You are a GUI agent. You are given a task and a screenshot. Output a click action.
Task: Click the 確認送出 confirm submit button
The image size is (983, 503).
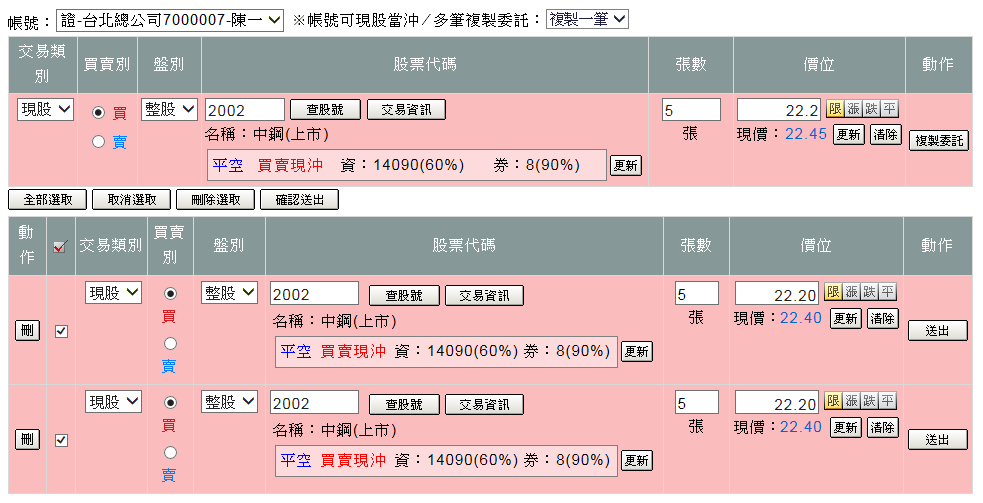tap(299, 200)
